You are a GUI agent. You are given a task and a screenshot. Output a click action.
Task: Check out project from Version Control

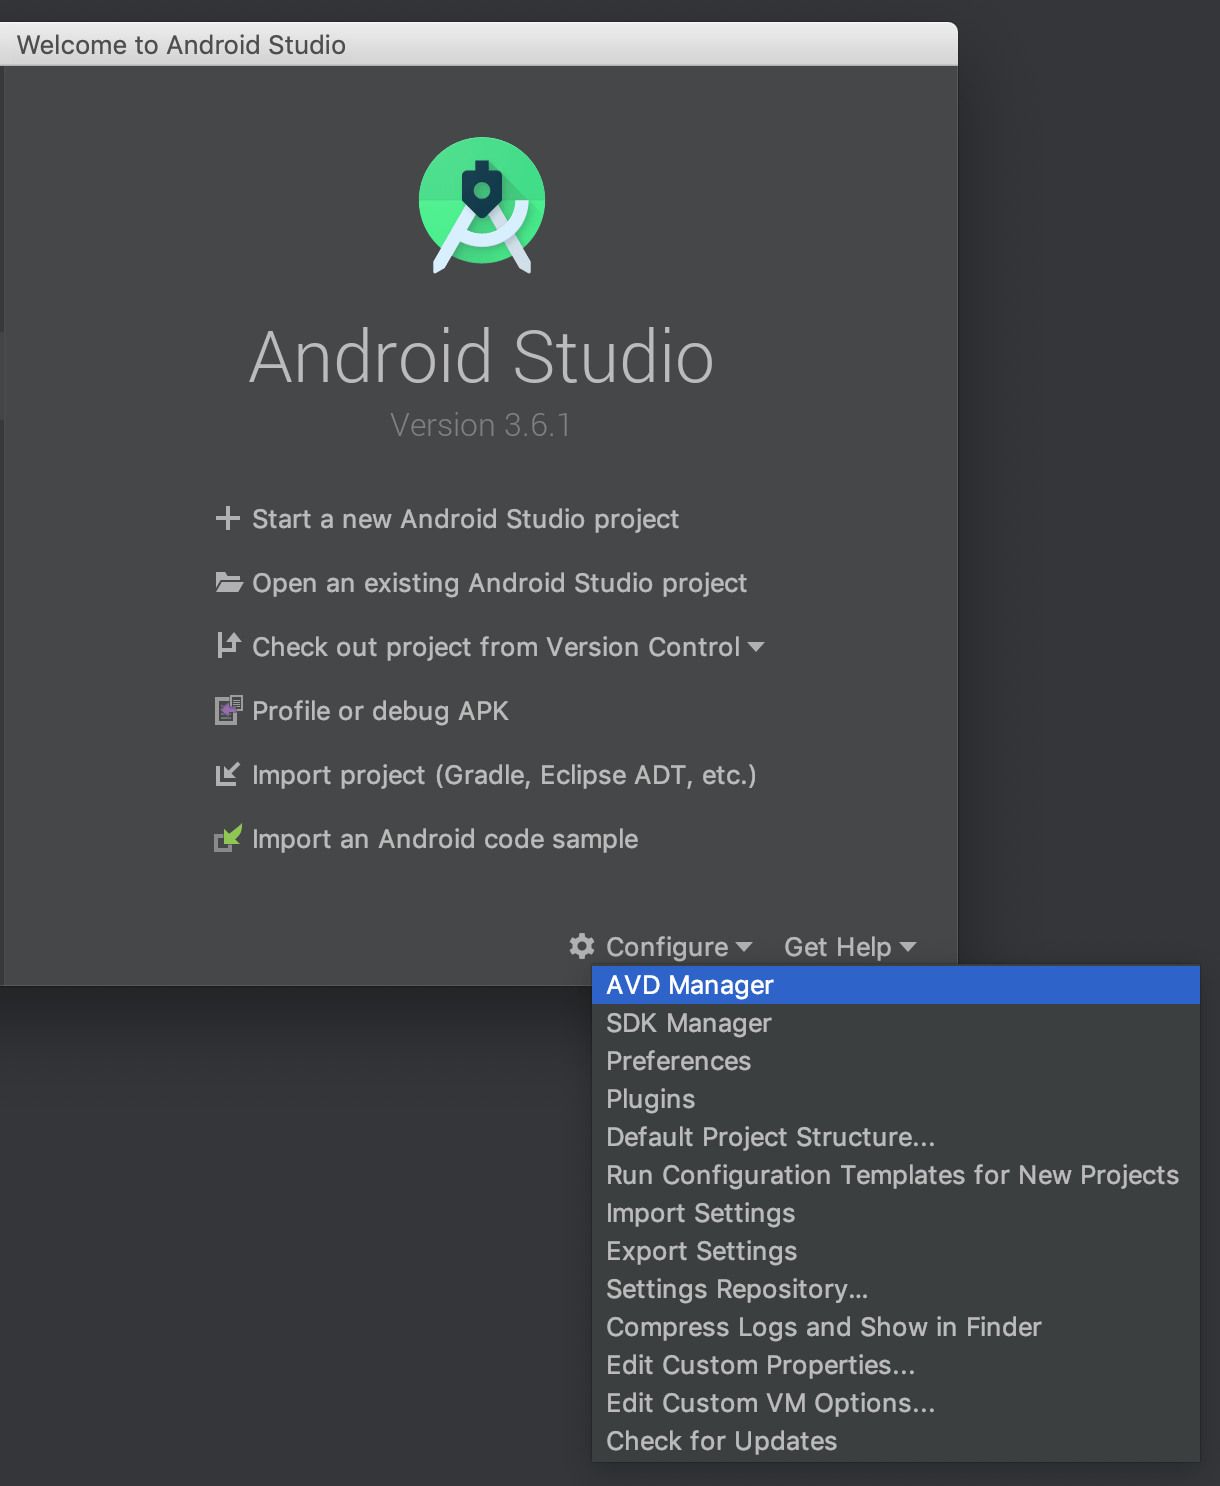coord(496,647)
